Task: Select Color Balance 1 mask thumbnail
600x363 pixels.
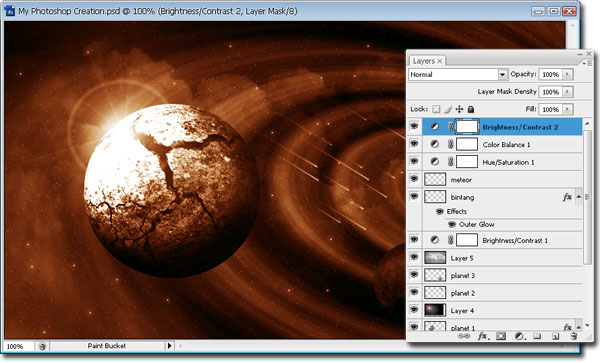Action: (467, 144)
